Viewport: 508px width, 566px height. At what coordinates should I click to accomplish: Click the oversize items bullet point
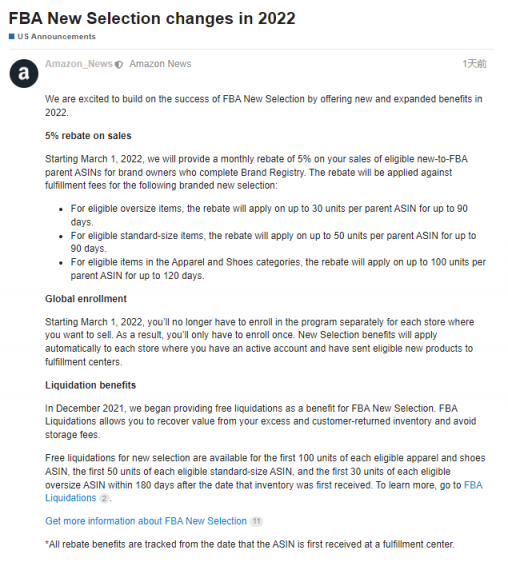click(269, 215)
